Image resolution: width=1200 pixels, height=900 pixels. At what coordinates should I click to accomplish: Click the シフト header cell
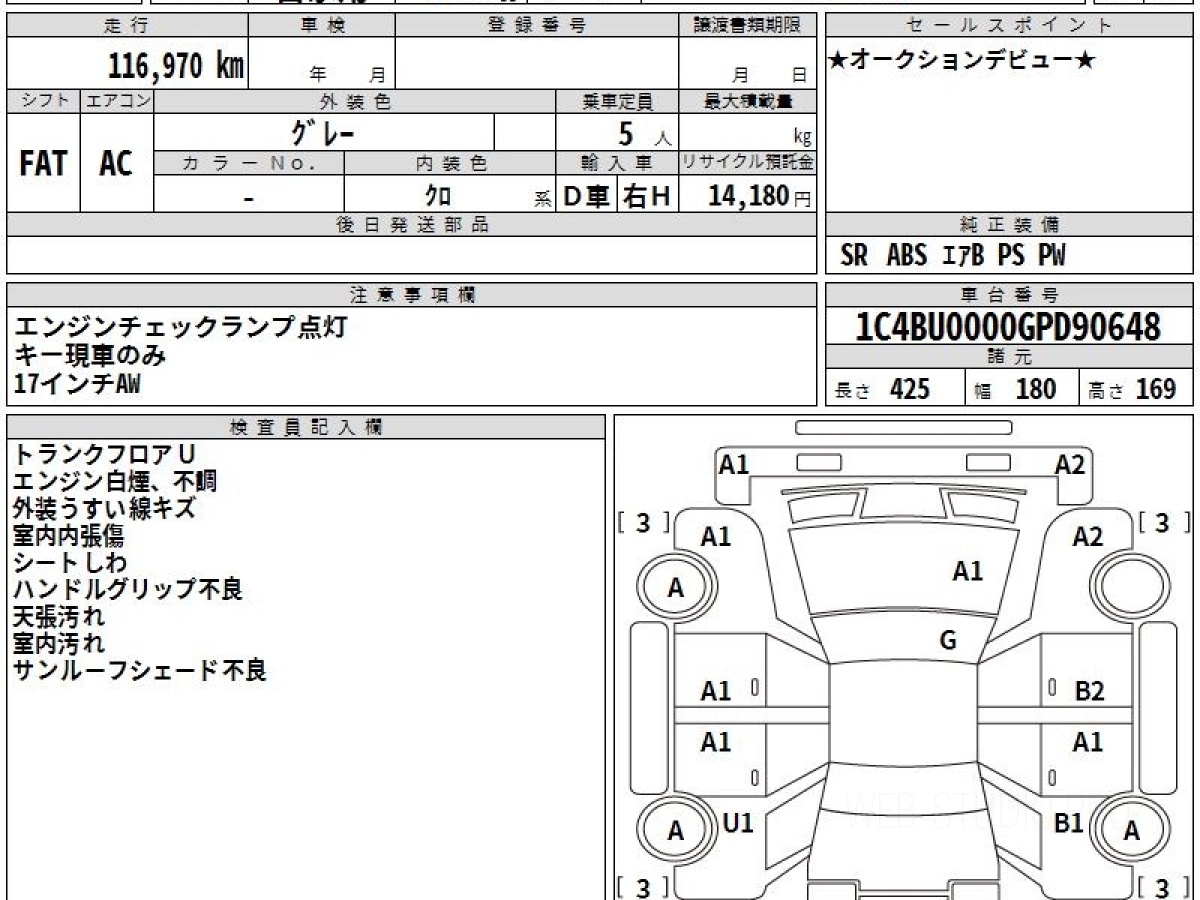(44, 101)
